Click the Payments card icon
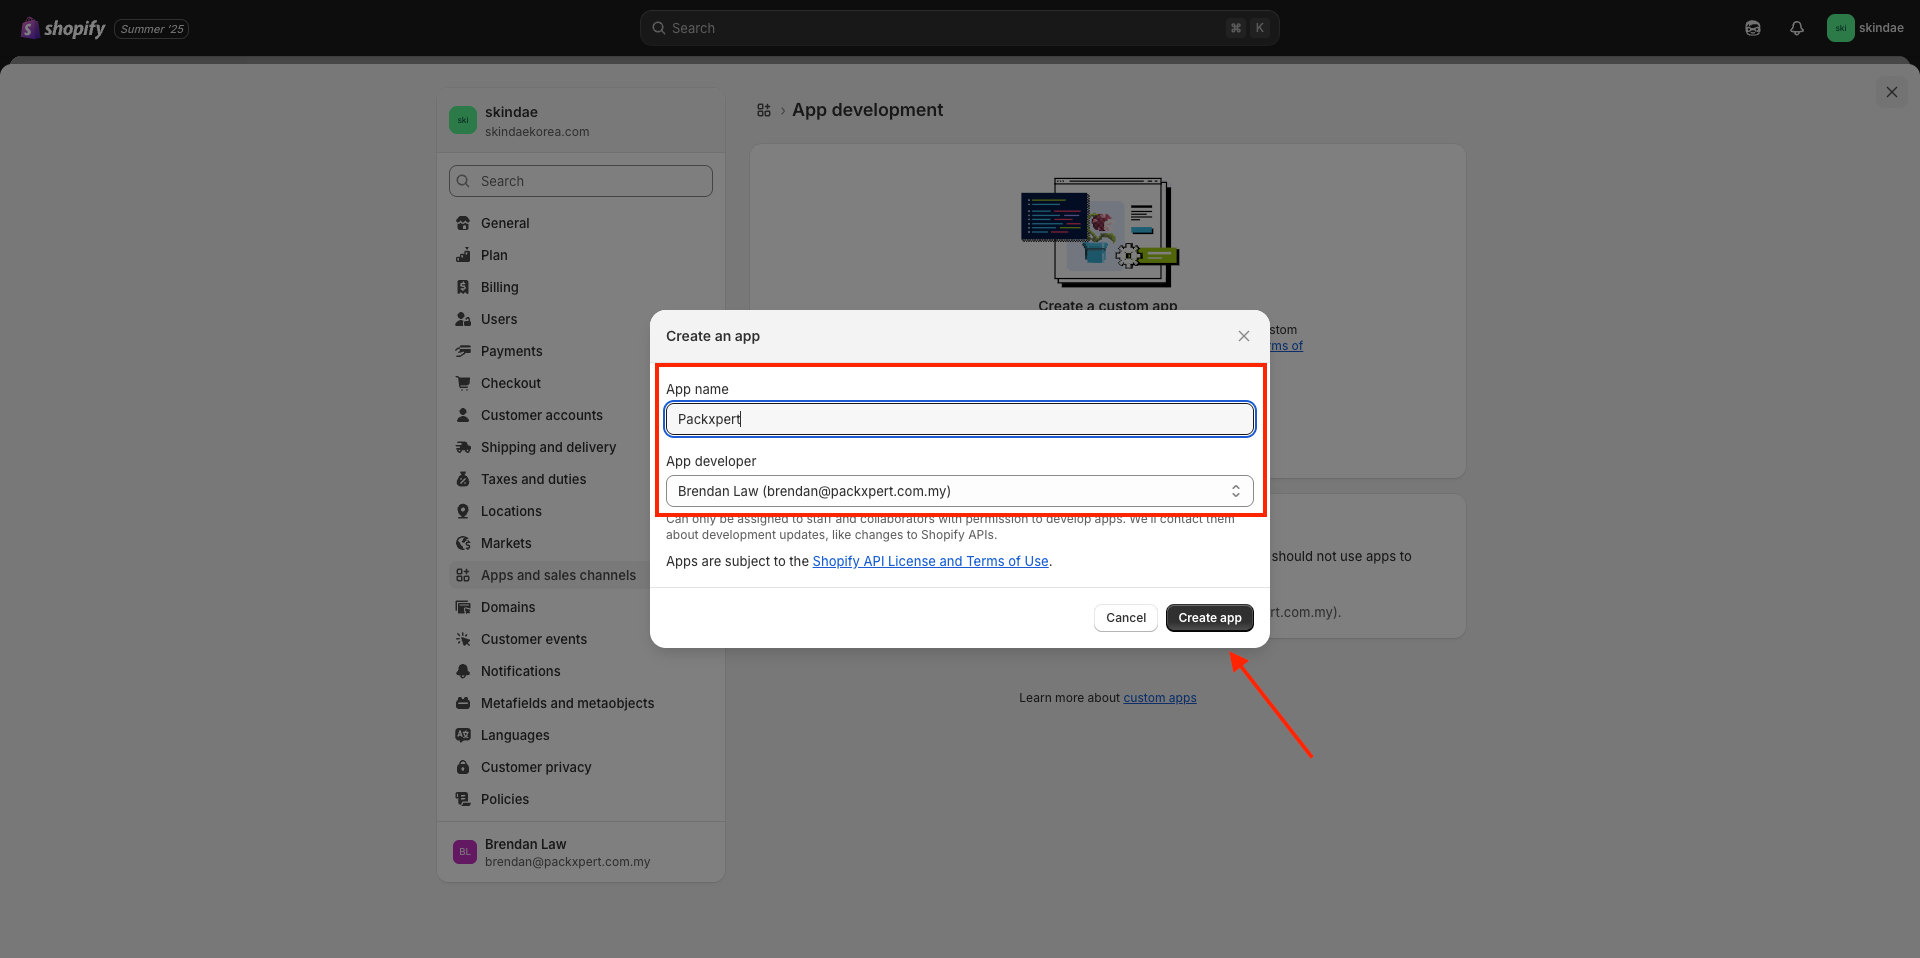The height and width of the screenshot is (958, 1920). [x=463, y=351]
